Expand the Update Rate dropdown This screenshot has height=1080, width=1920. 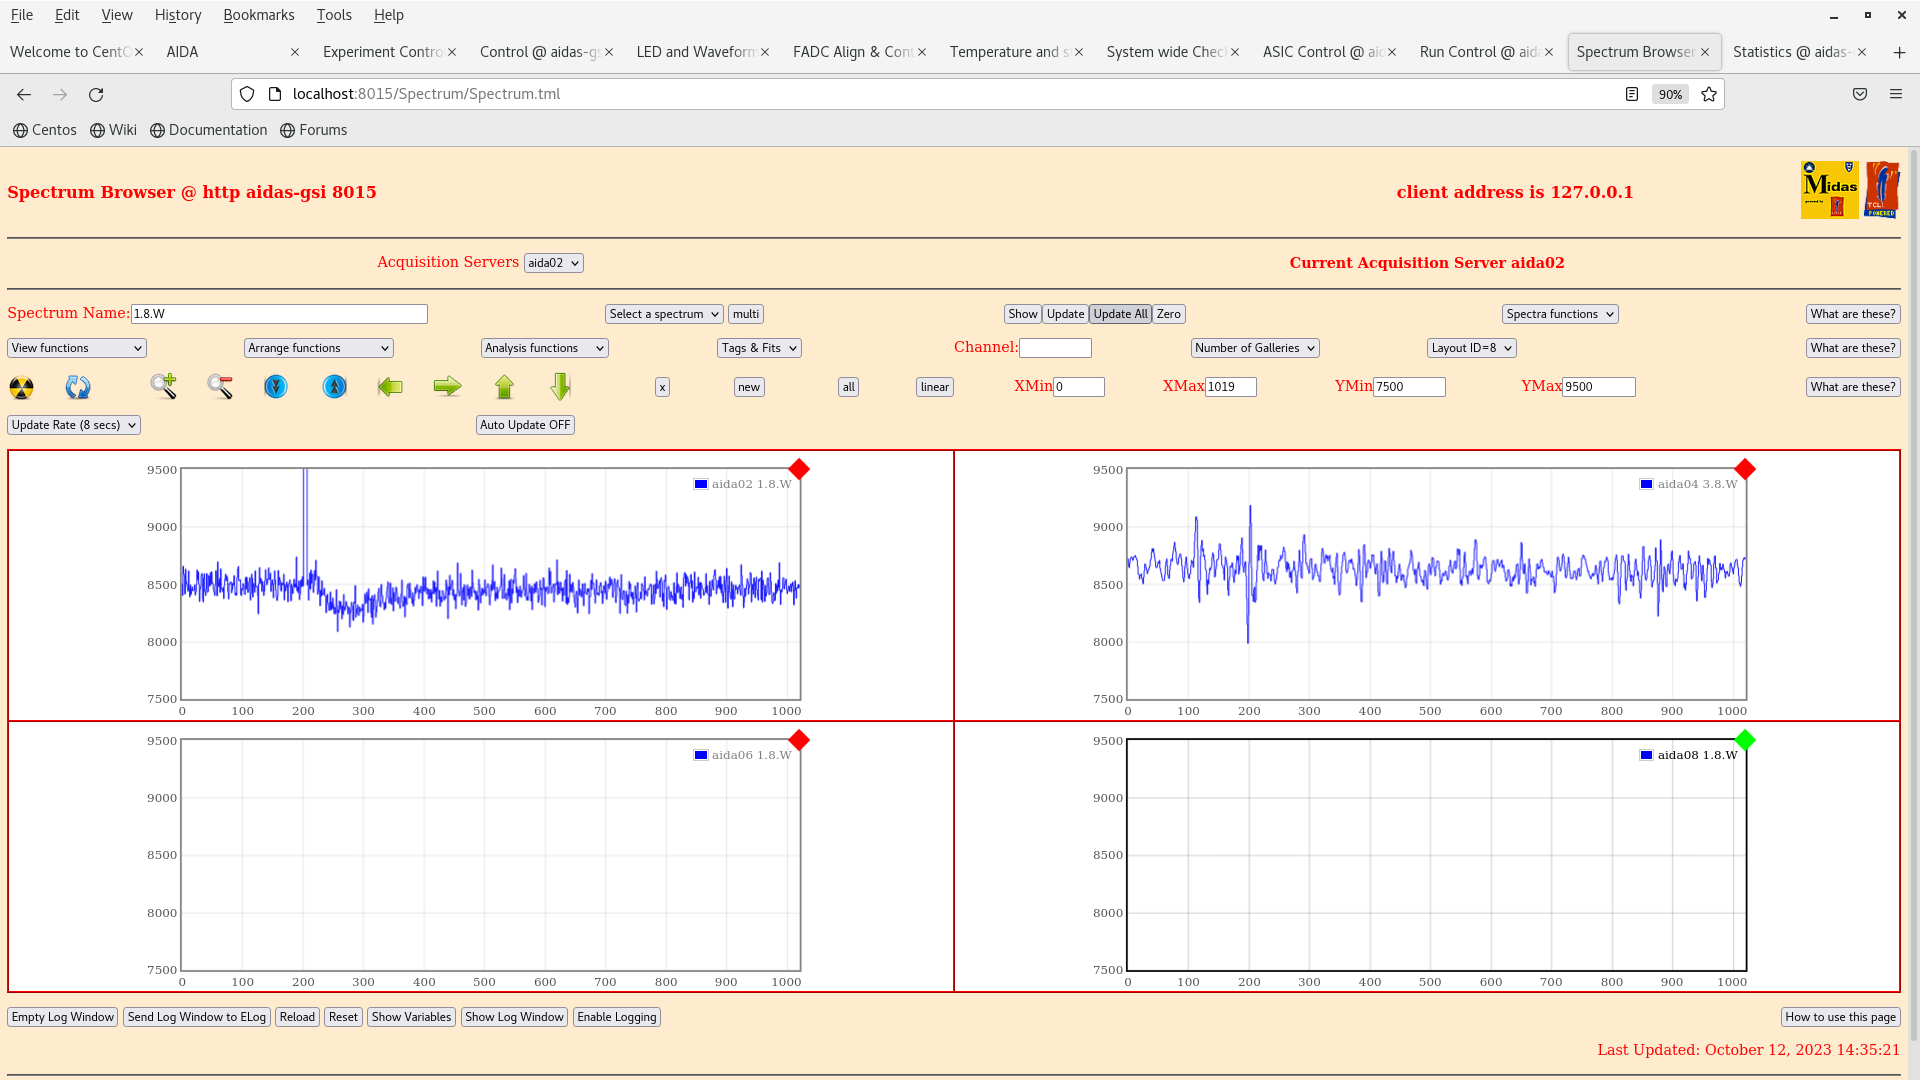(x=74, y=425)
